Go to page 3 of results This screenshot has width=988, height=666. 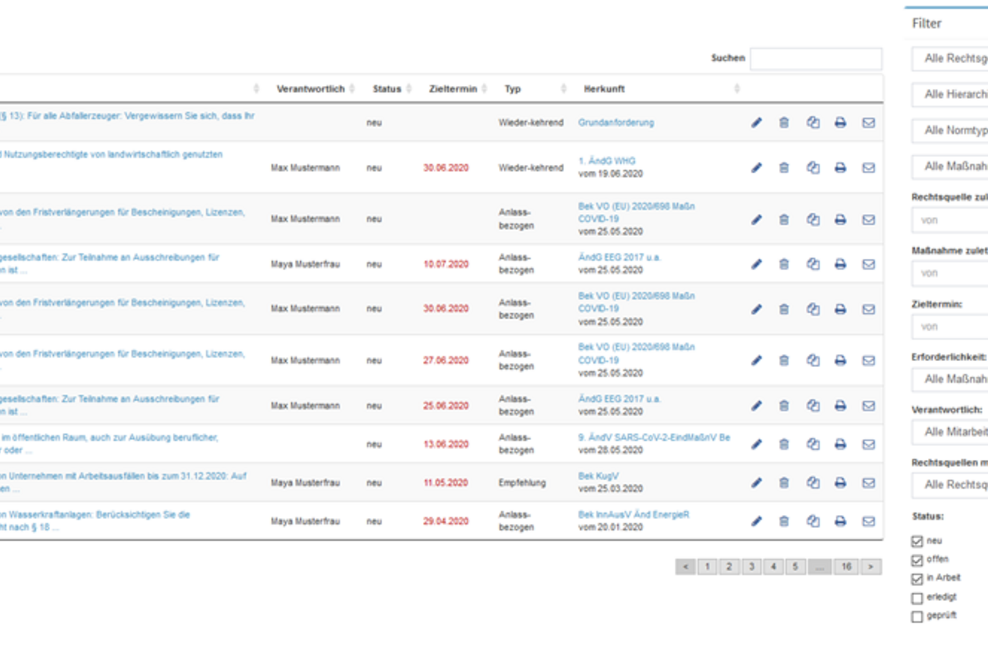tap(751, 567)
